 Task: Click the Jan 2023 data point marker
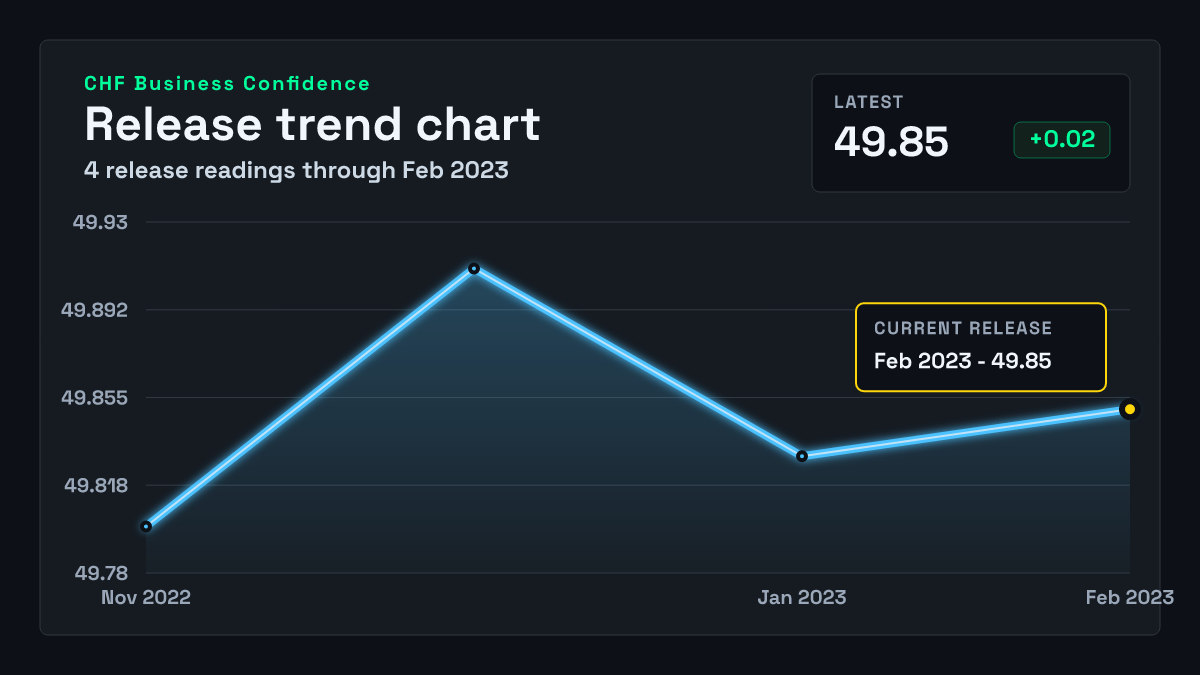[802, 456]
